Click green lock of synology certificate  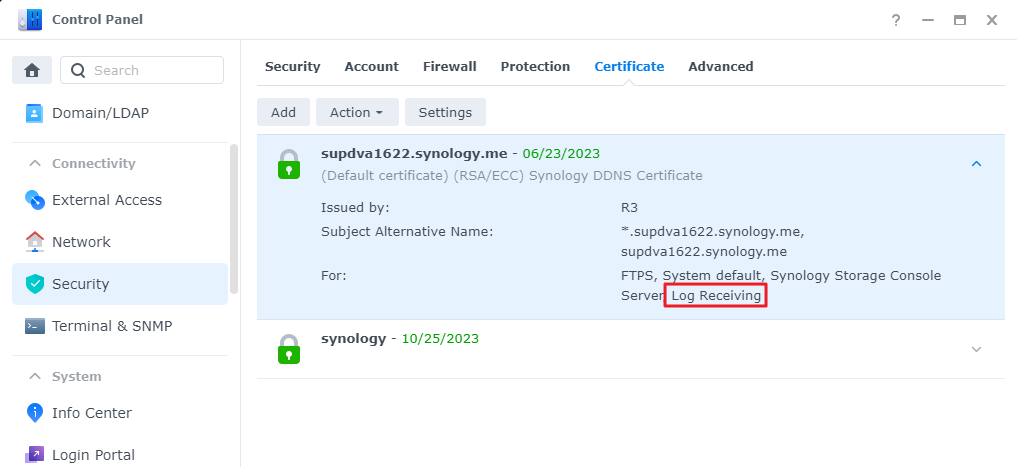(x=289, y=349)
